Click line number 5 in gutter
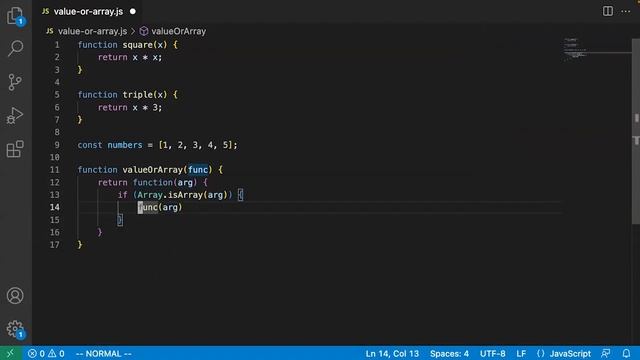 [x=57, y=95]
